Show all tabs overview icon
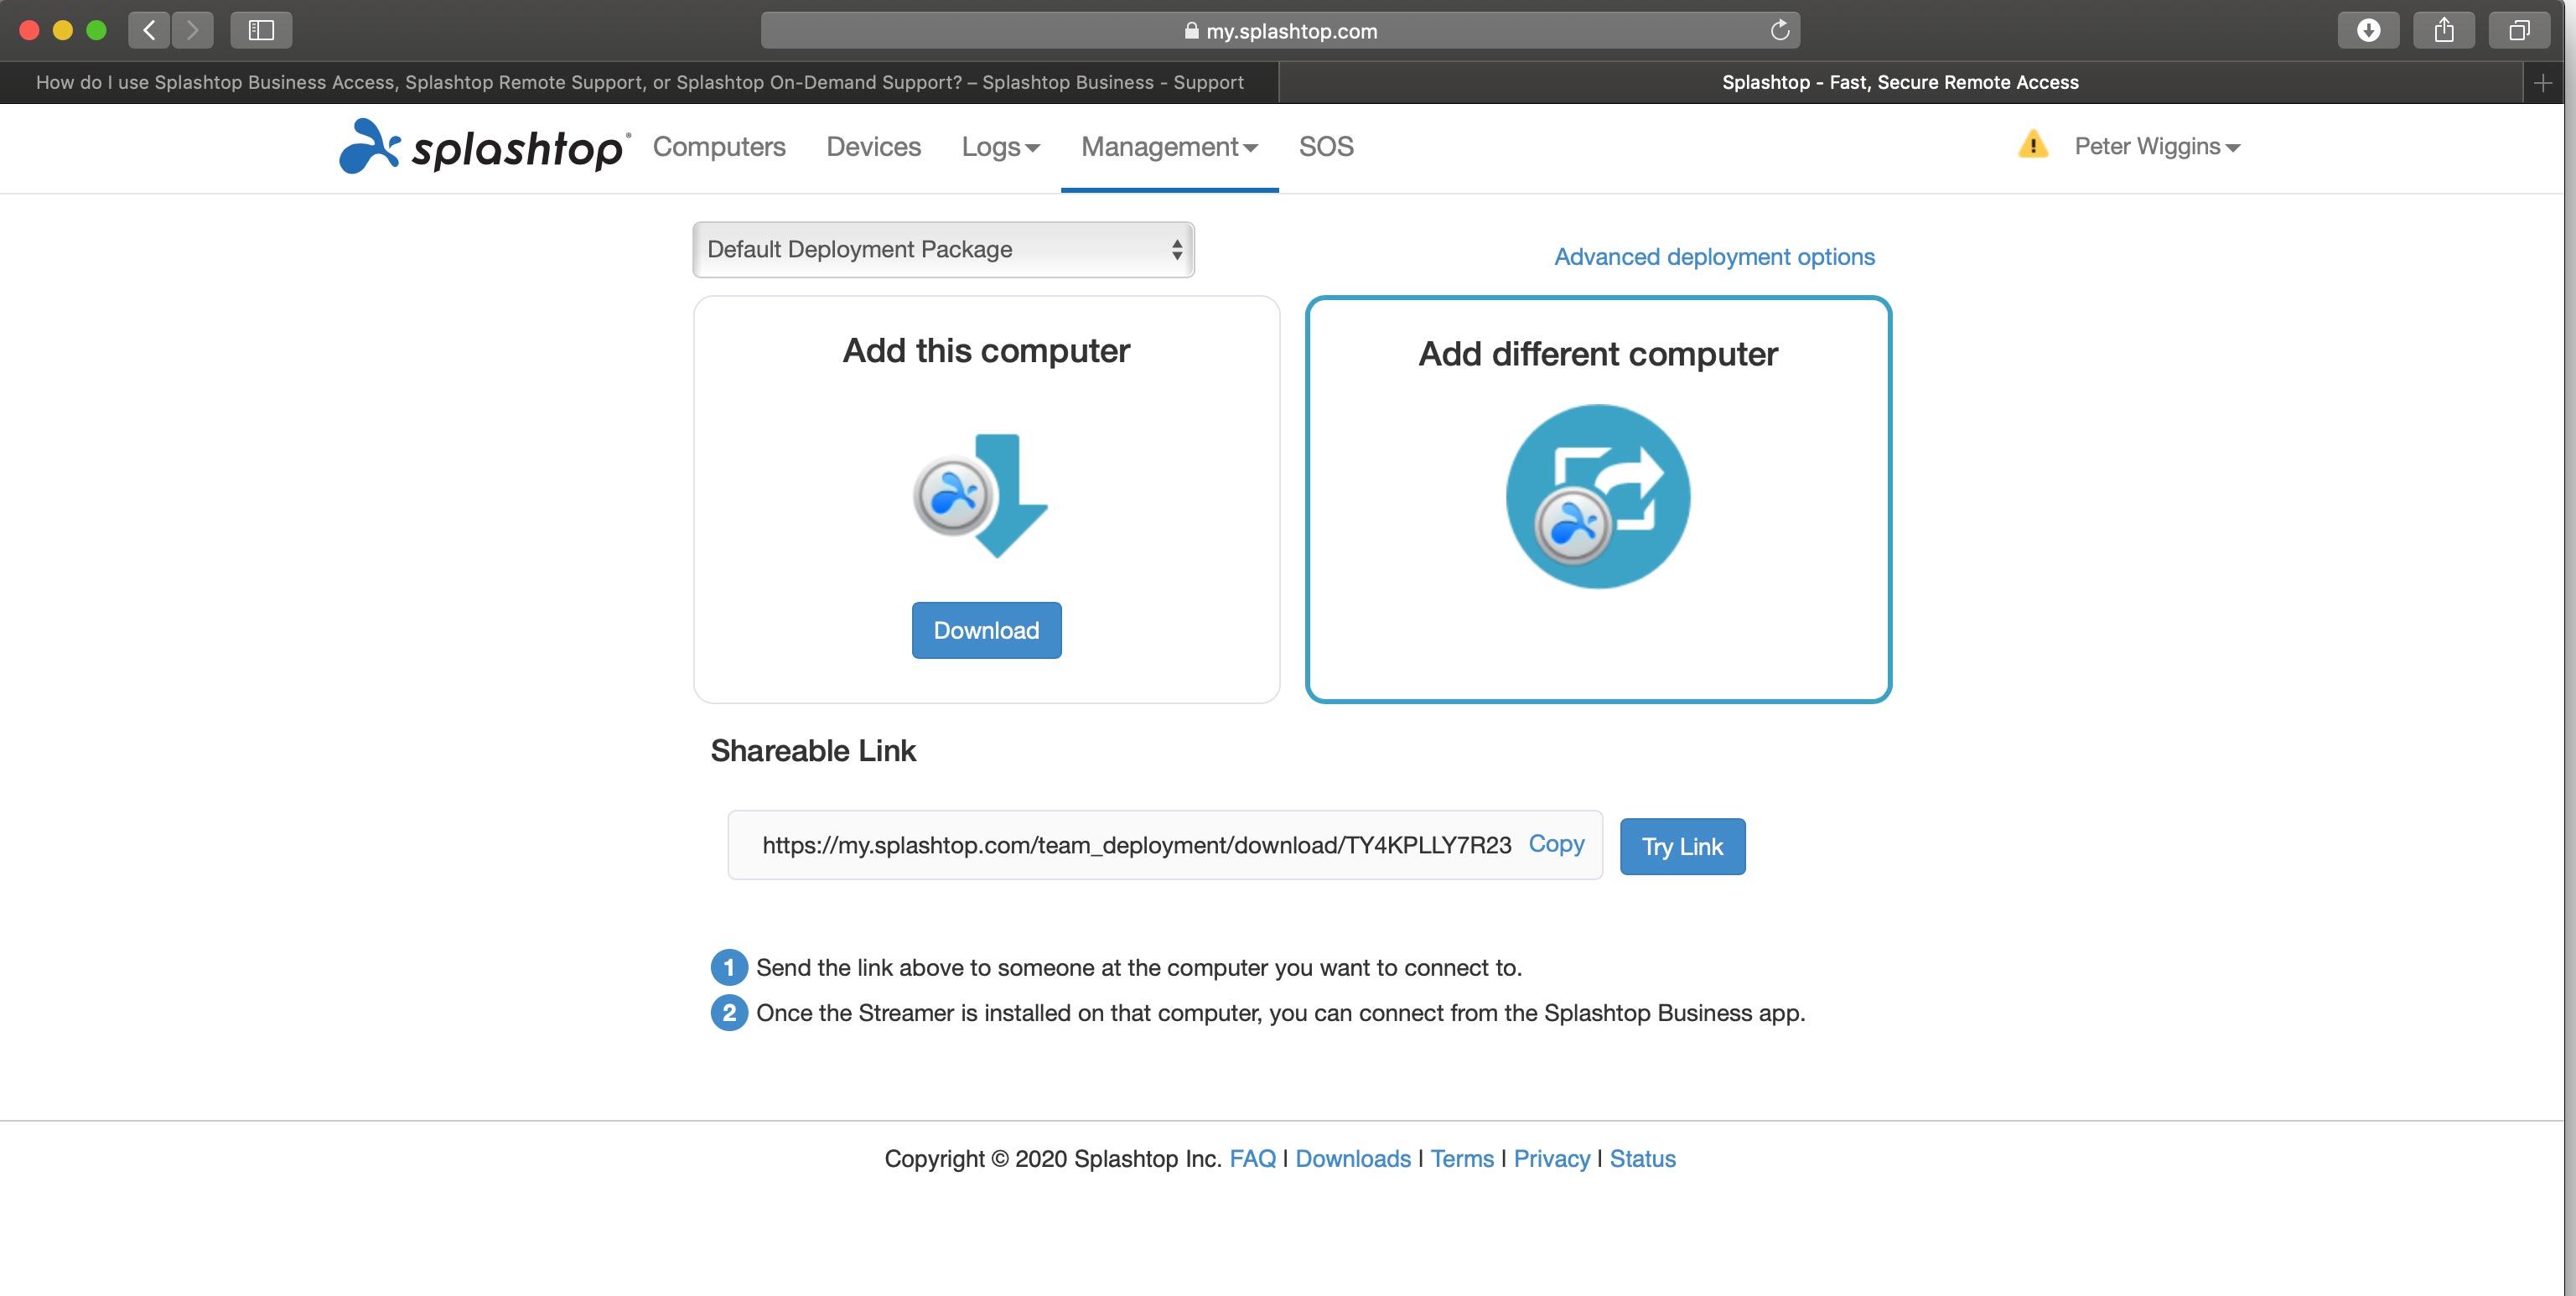 [2519, 30]
